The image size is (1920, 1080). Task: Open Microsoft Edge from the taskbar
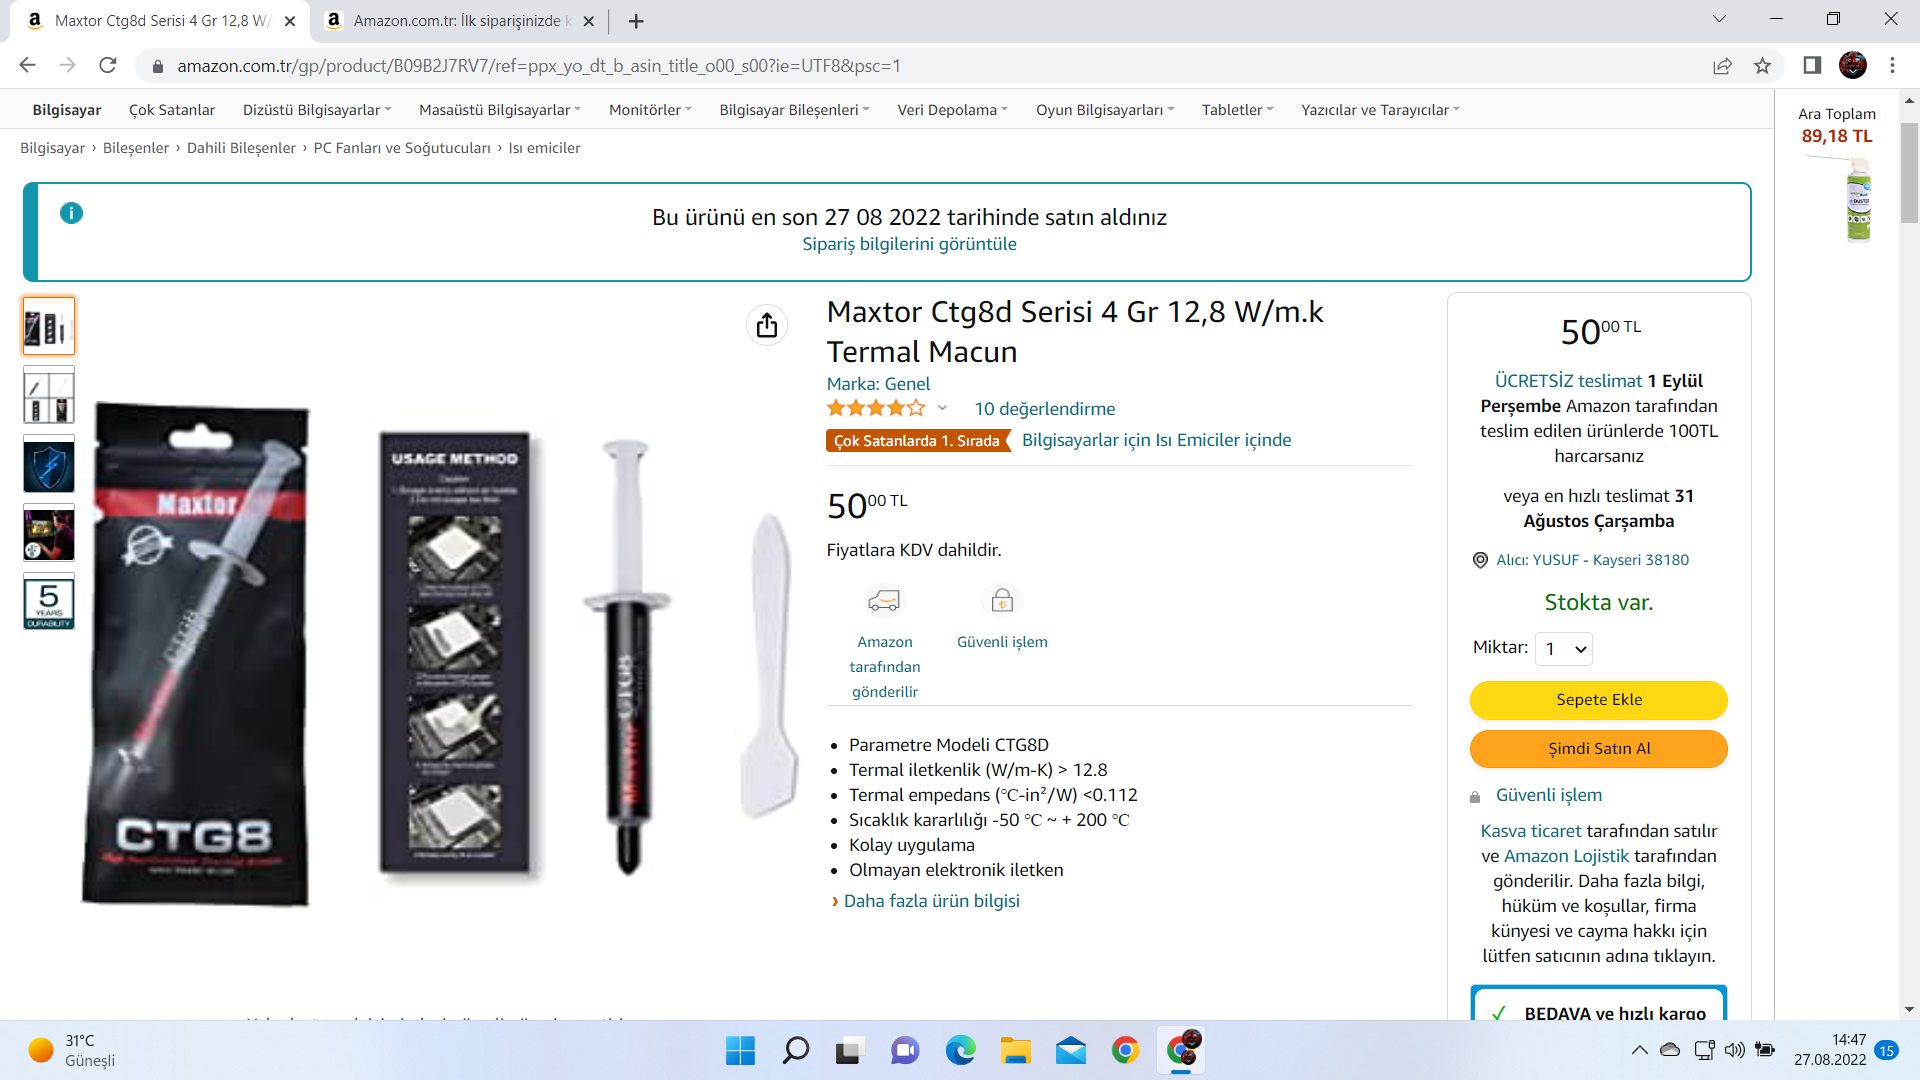[961, 1050]
